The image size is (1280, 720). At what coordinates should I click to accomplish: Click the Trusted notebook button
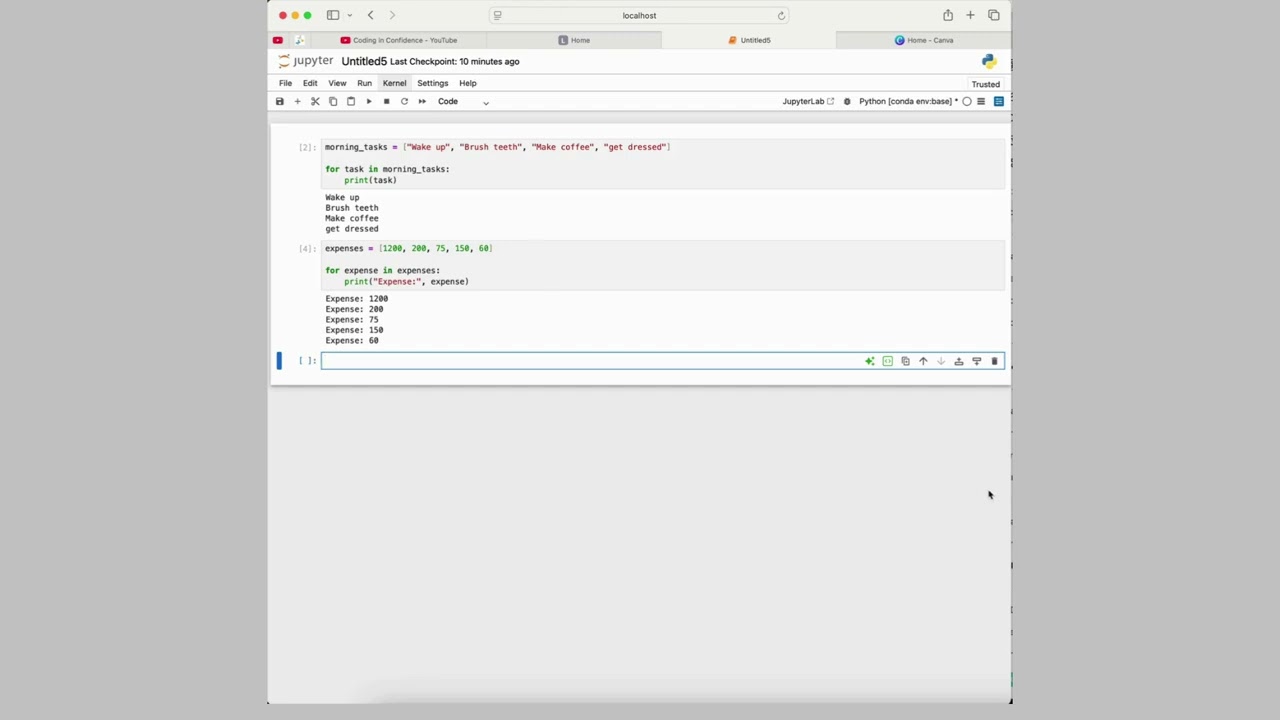pyautogui.click(x=985, y=84)
